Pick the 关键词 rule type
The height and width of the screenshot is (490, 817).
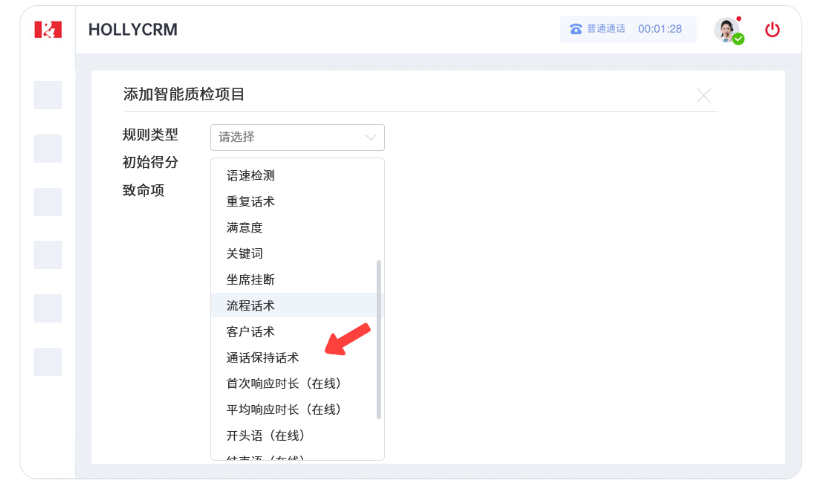(x=244, y=253)
